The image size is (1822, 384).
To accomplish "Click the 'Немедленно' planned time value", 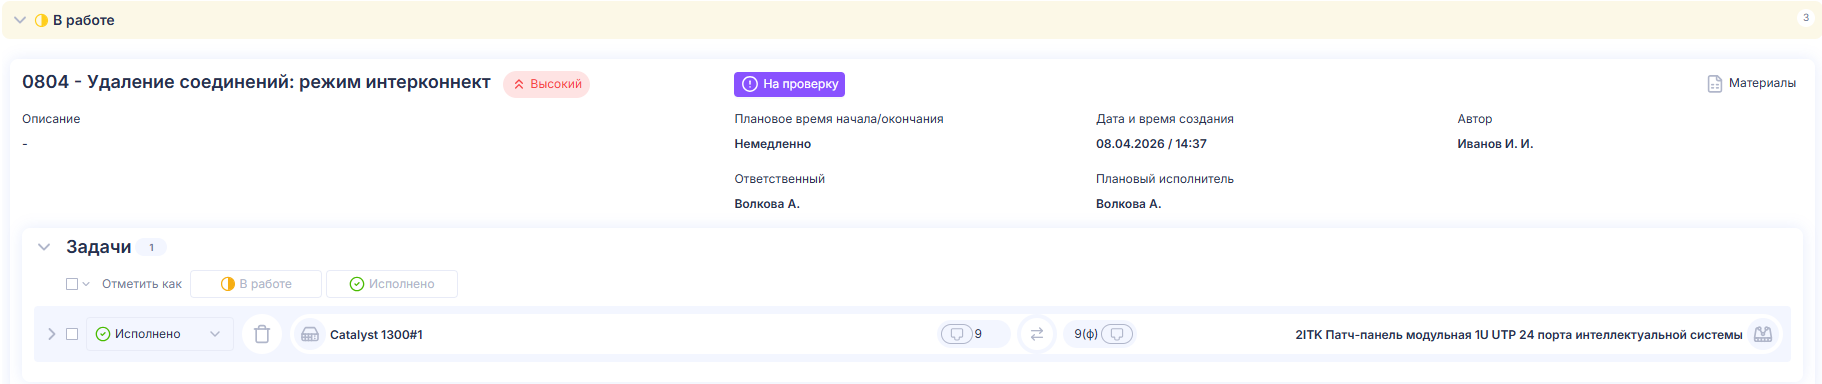I will 773,144.
